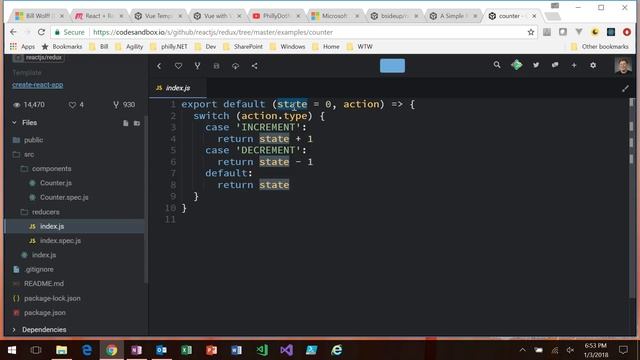Open the SharePoint bookmarks folder

point(243,47)
